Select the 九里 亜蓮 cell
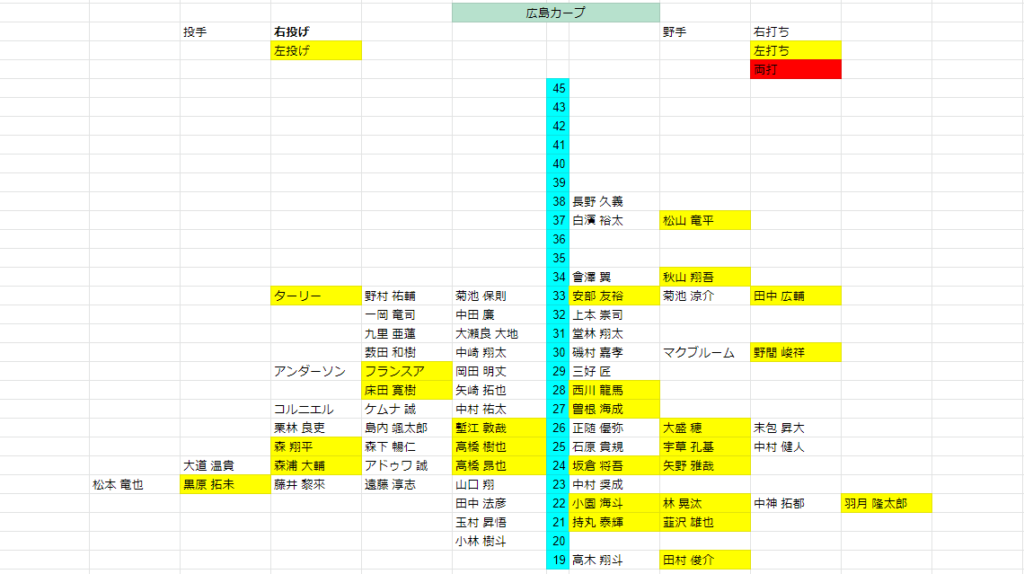 click(407, 334)
